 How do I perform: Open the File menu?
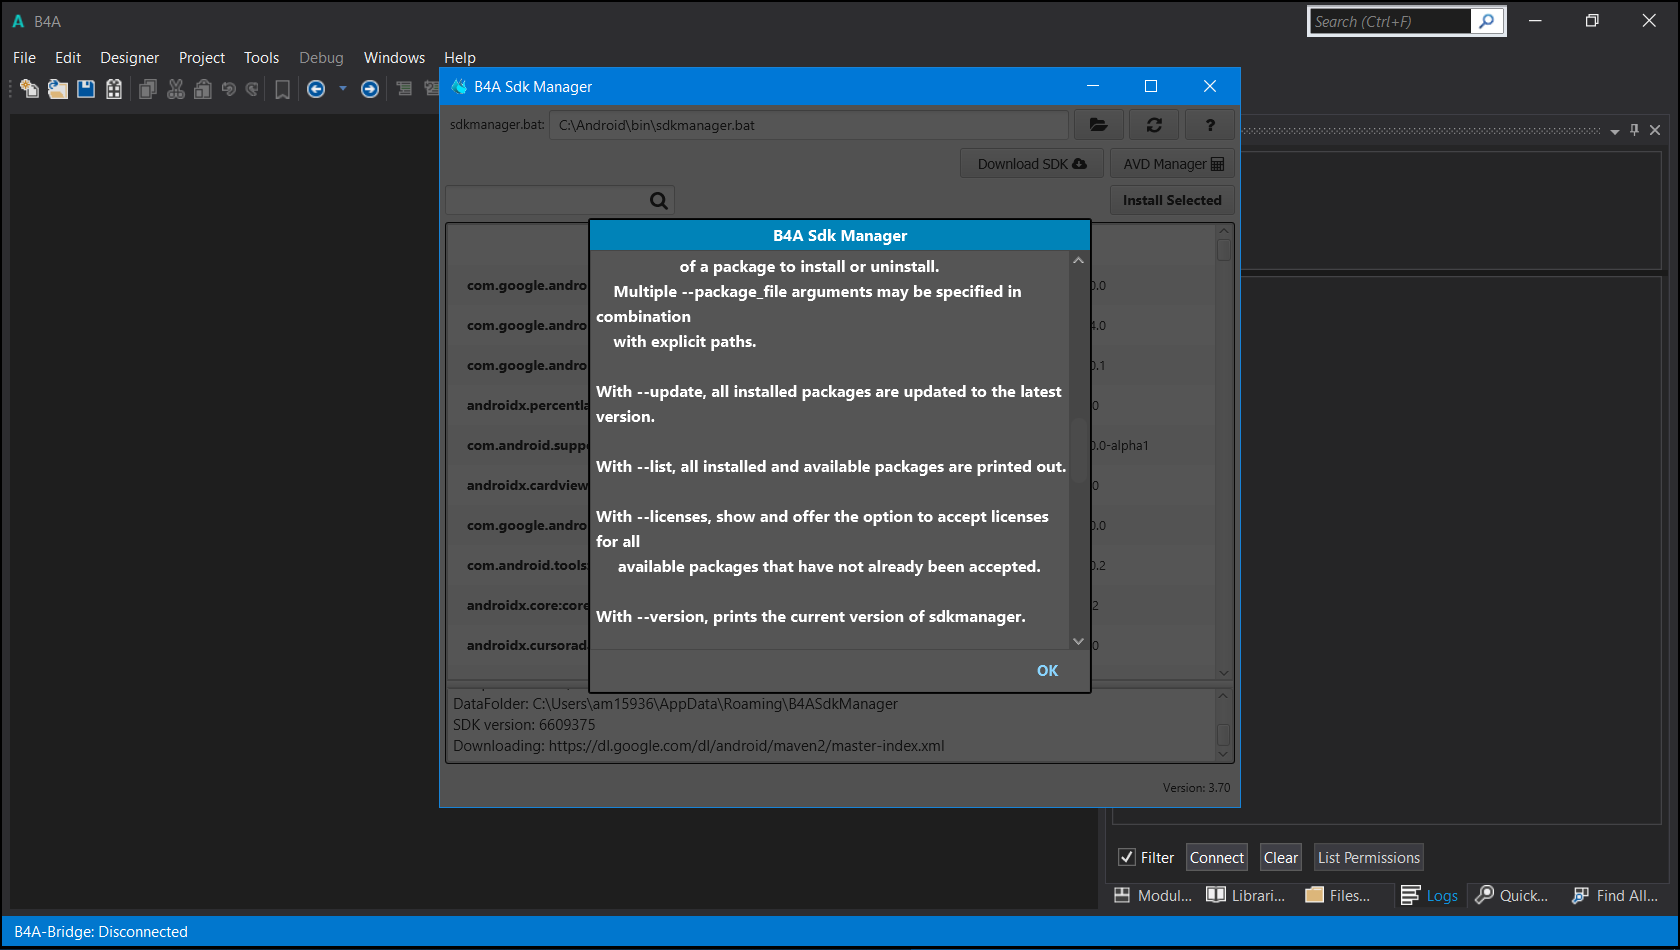[24, 58]
